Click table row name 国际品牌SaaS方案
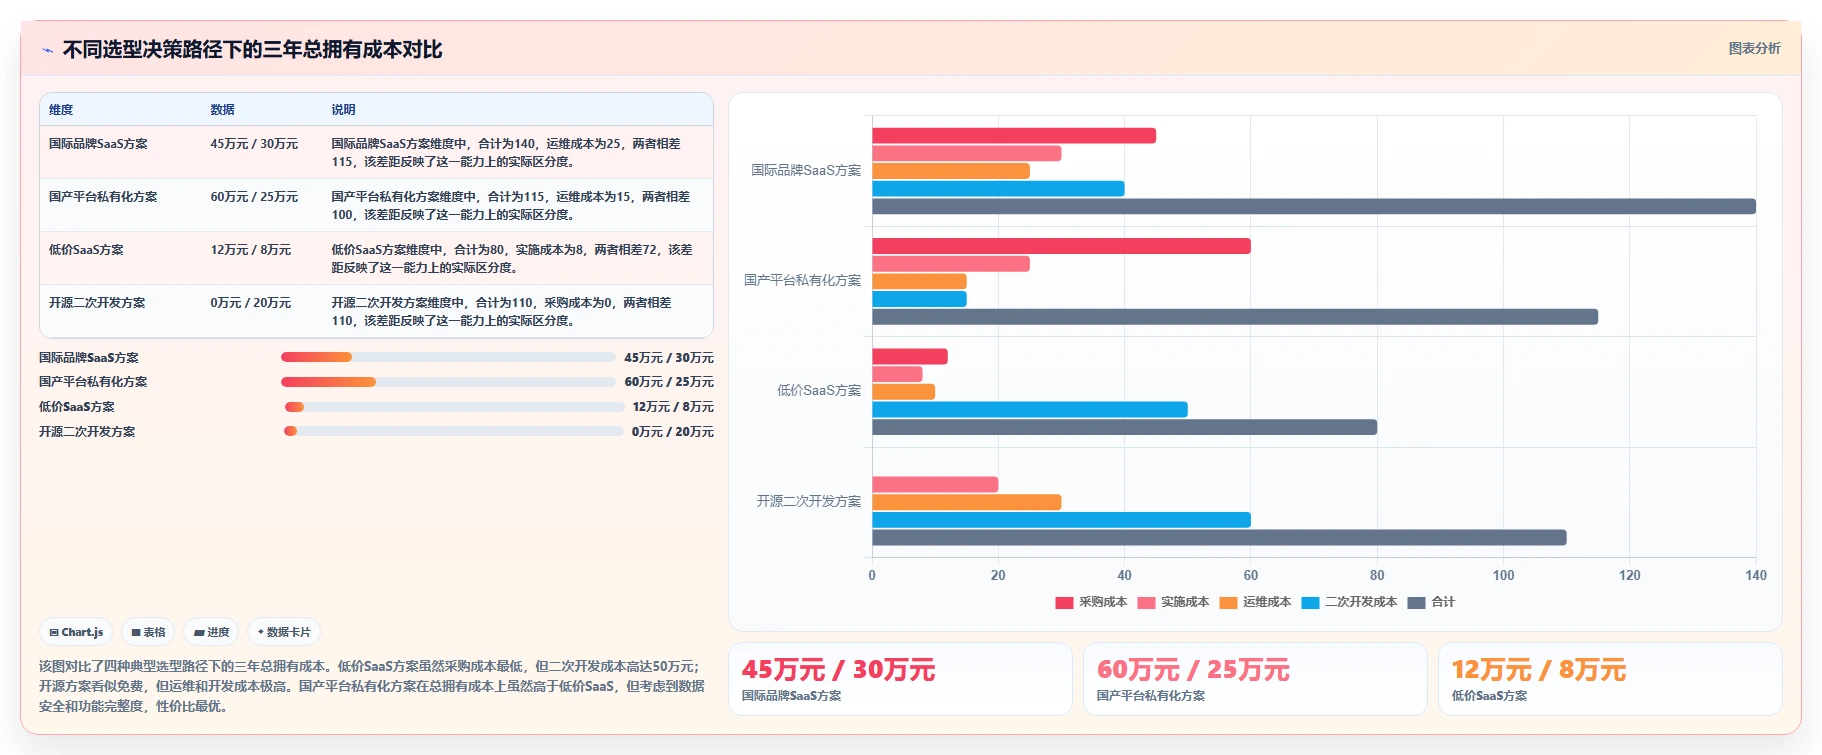The image size is (1822, 755). [x=98, y=144]
